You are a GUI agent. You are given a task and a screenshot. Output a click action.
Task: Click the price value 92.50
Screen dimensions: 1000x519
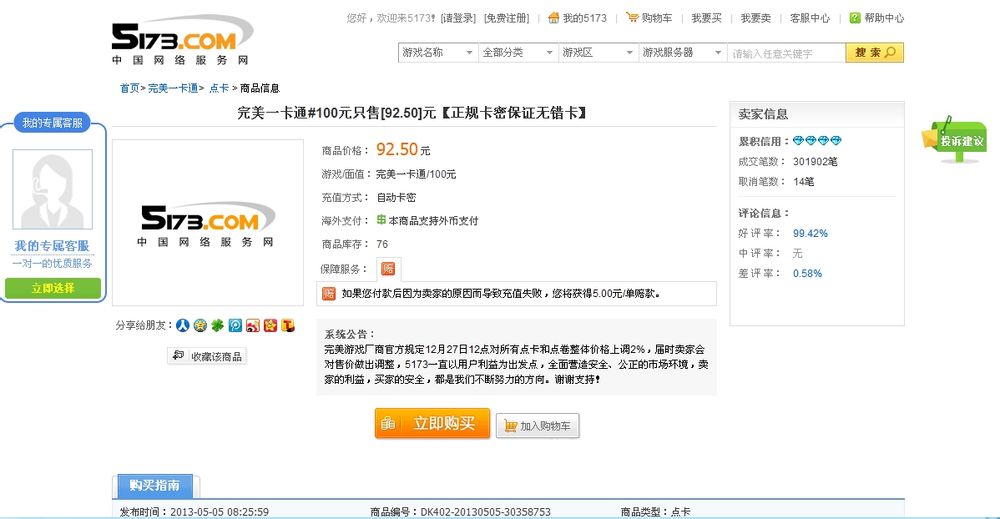[x=397, y=149]
